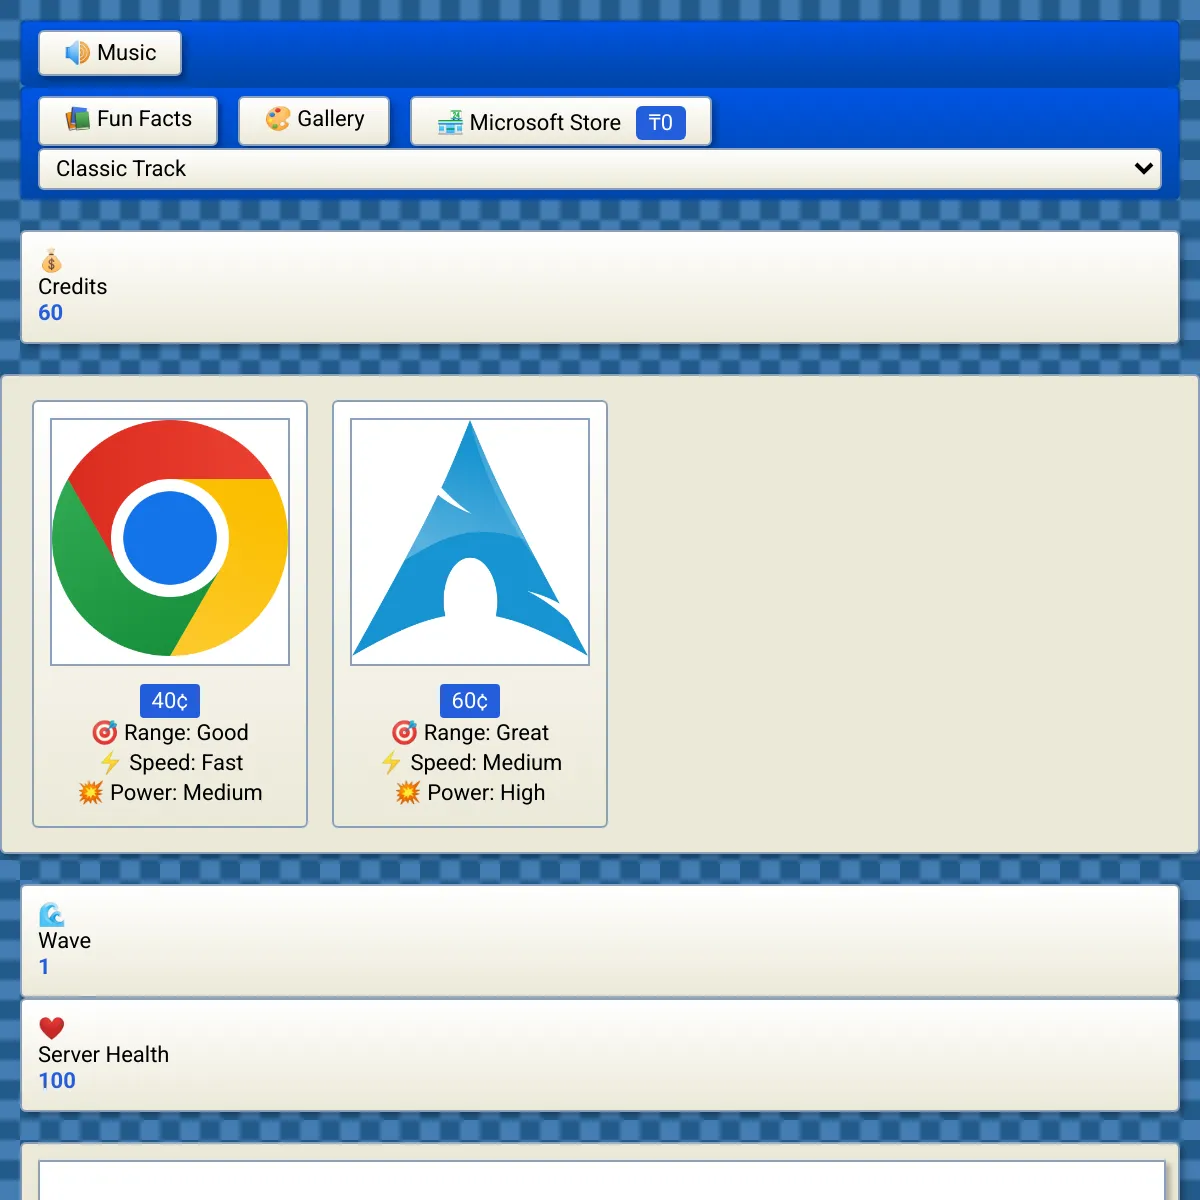1200x1200 pixels.
Task: Click the 60¢ price badge
Action: point(470,701)
